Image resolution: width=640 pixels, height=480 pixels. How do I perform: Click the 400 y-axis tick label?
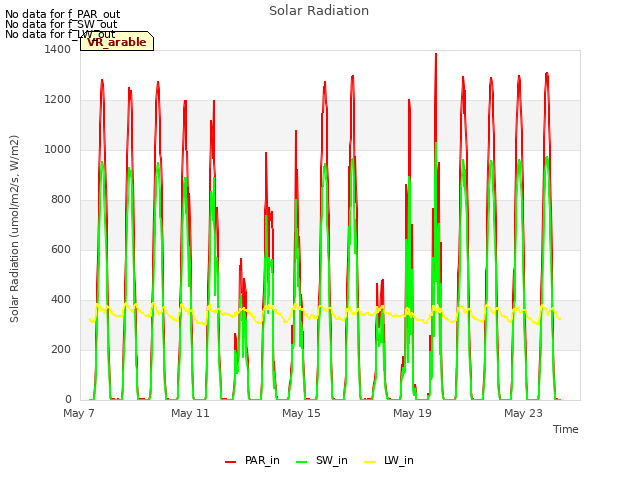[x=61, y=300]
